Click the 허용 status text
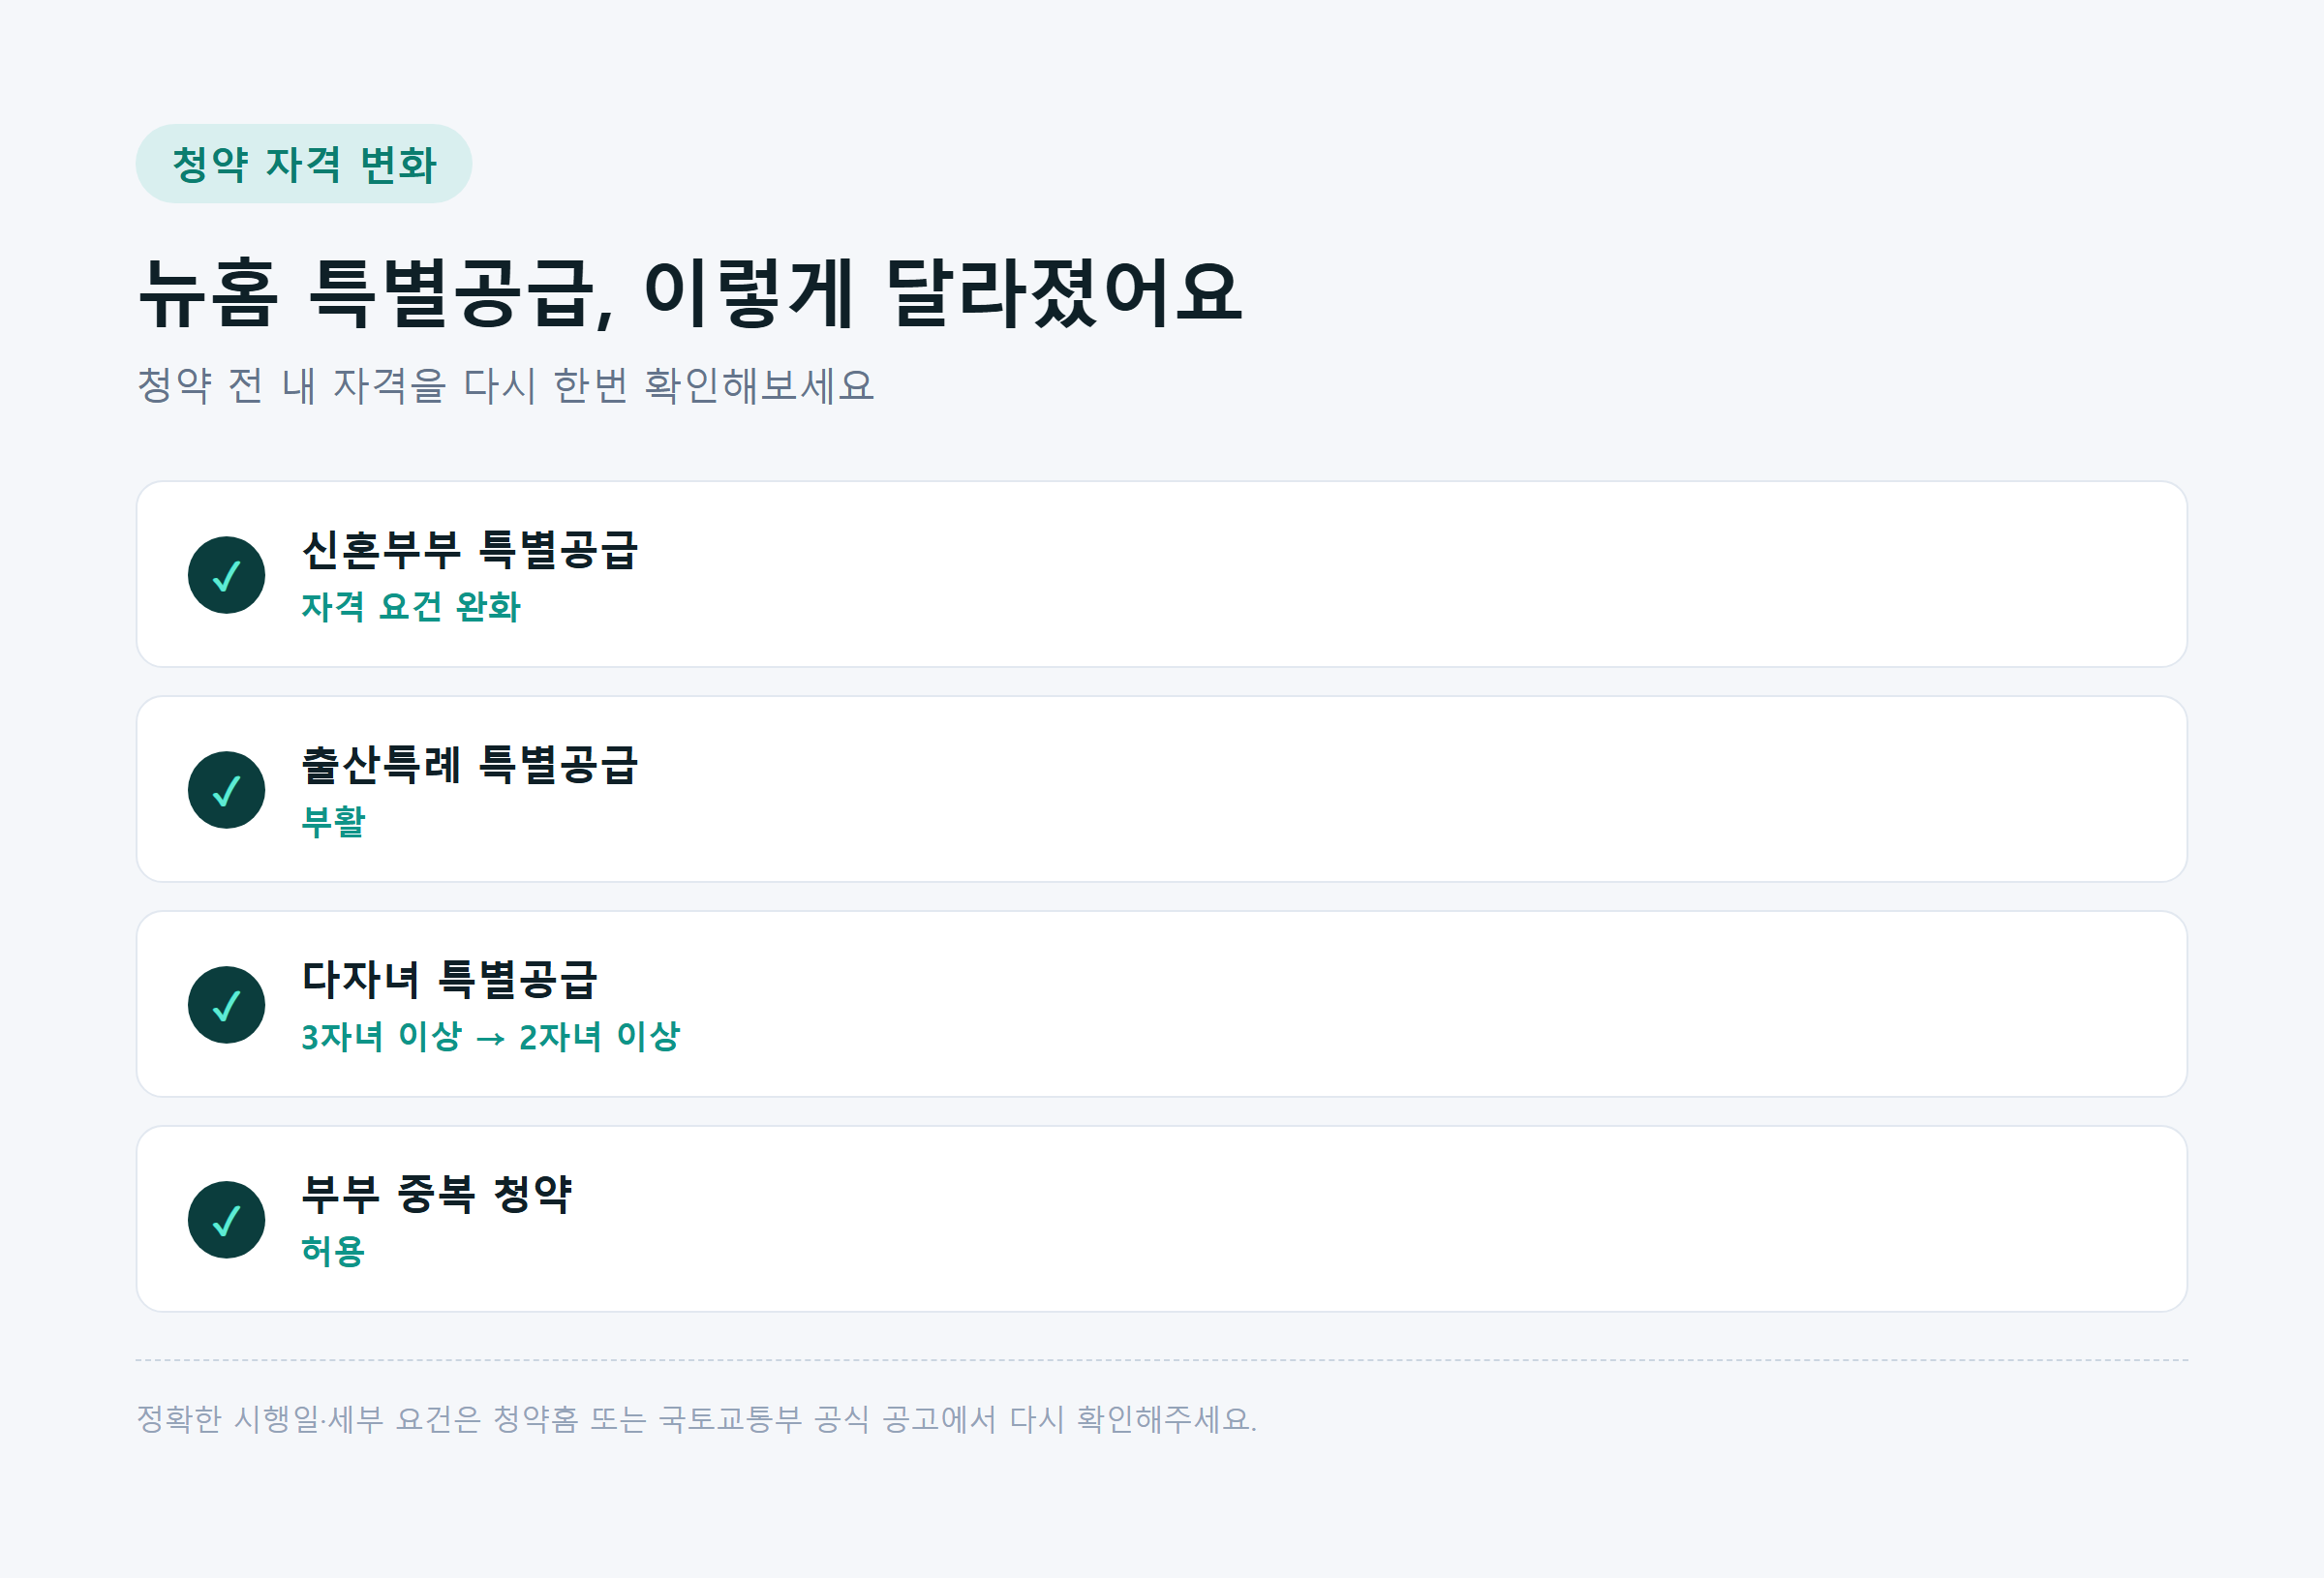The width and height of the screenshot is (2324, 1578). (333, 1252)
